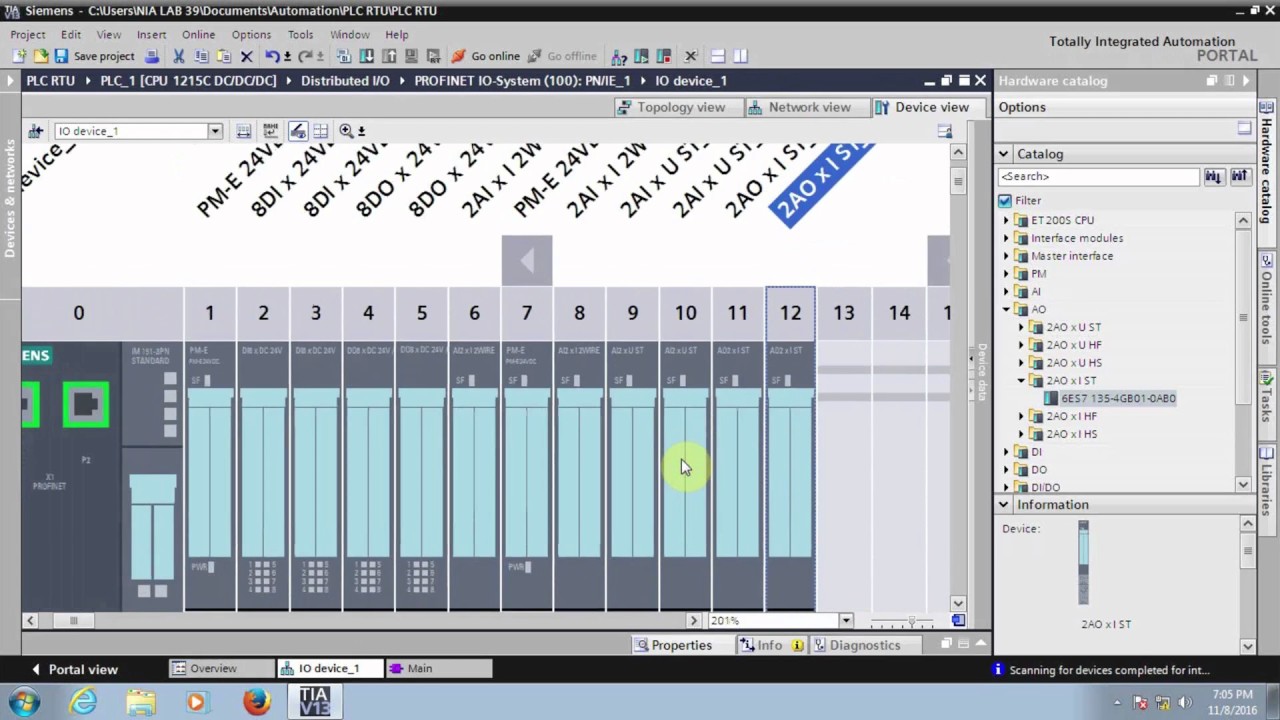Cut selection with scissors icon
The width and height of the screenshot is (1280, 720).
179,56
